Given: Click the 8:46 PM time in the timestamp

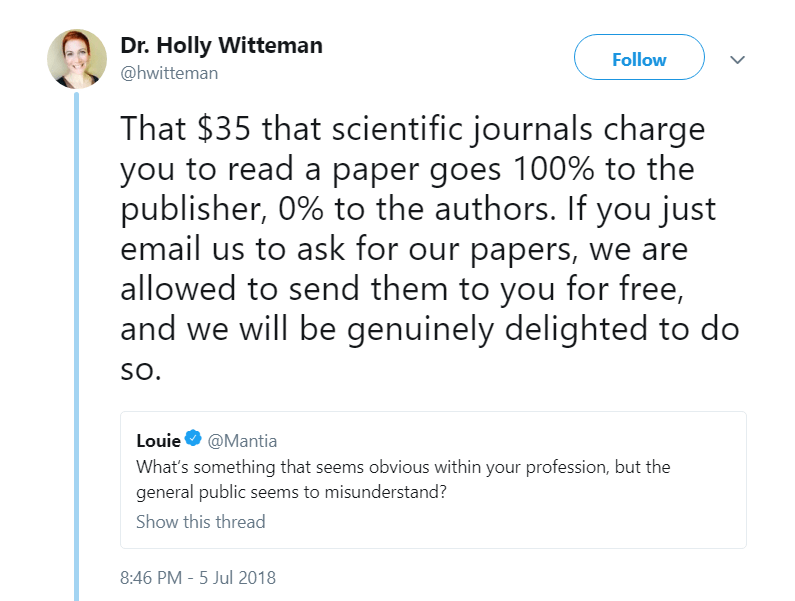Looking at the screenshot, I should pos(152,578).
